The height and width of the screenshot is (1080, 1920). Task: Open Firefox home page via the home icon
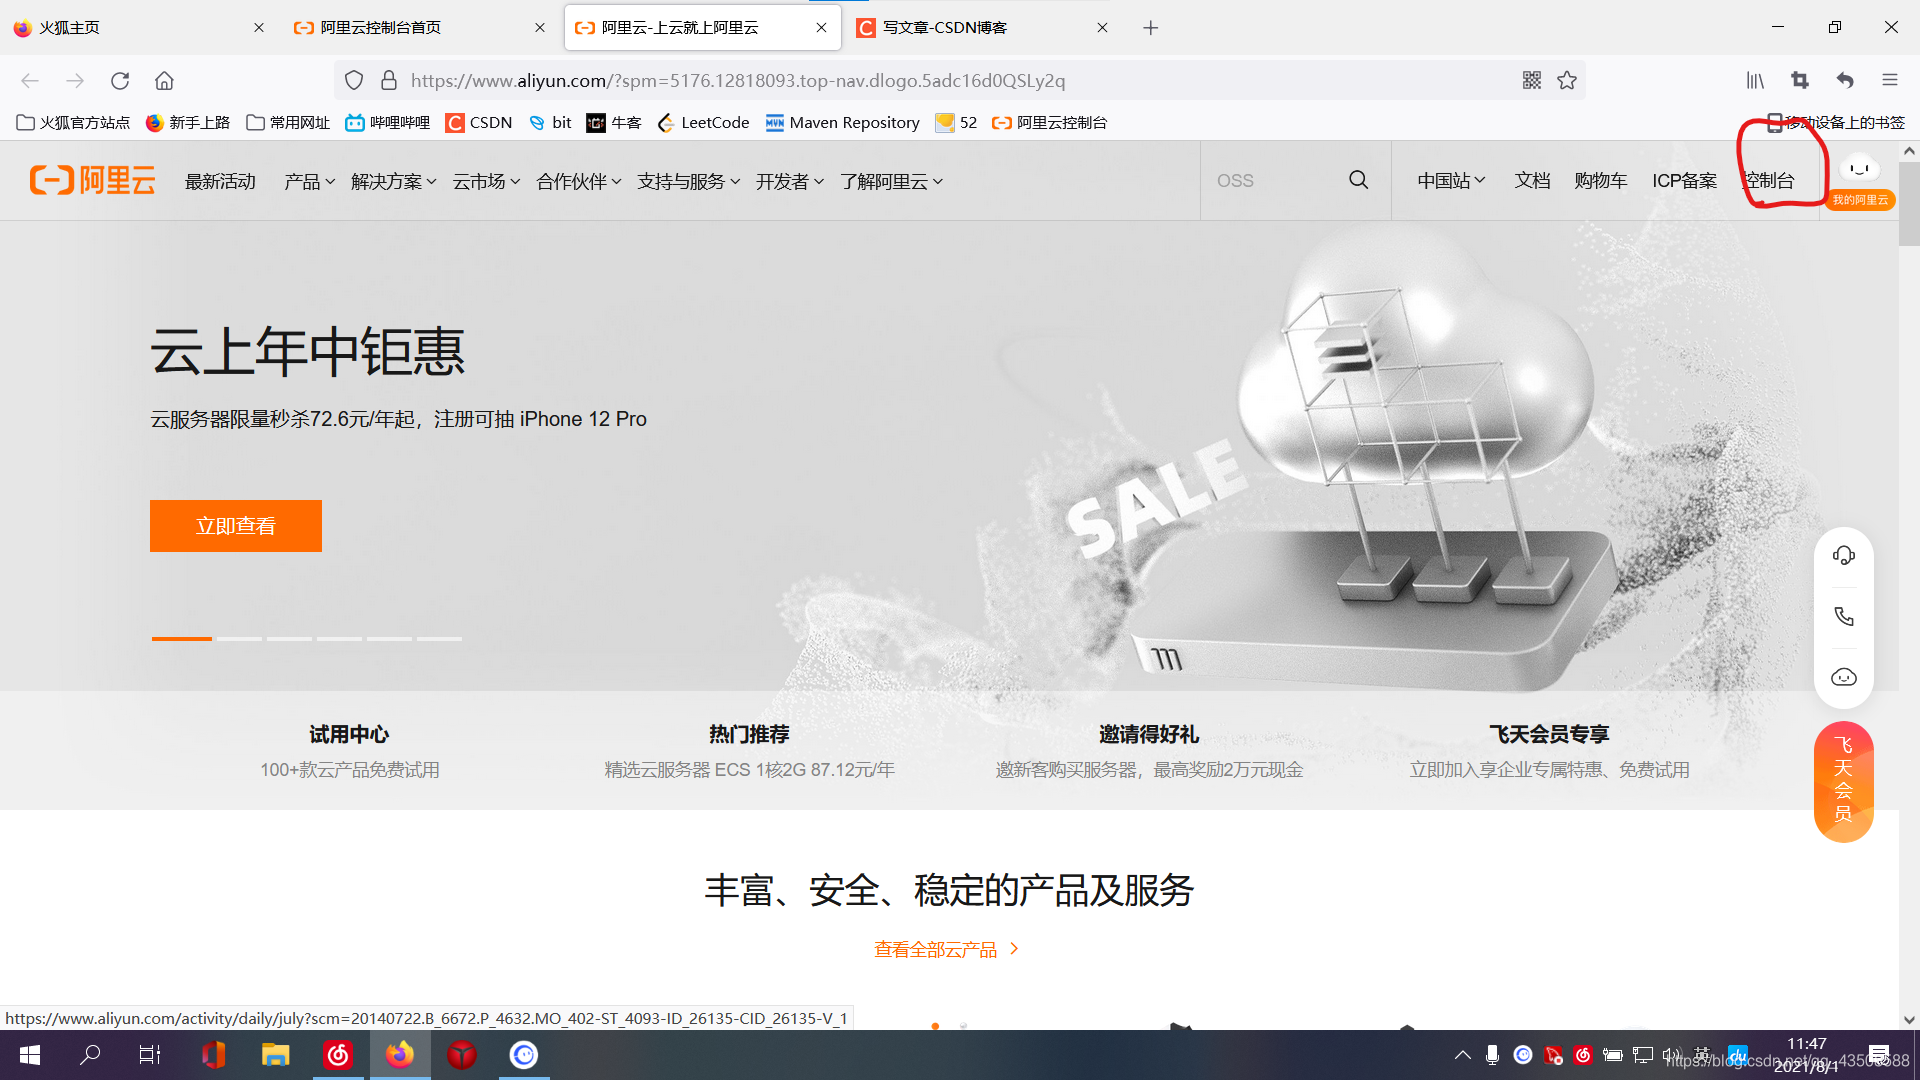point(164,80)
